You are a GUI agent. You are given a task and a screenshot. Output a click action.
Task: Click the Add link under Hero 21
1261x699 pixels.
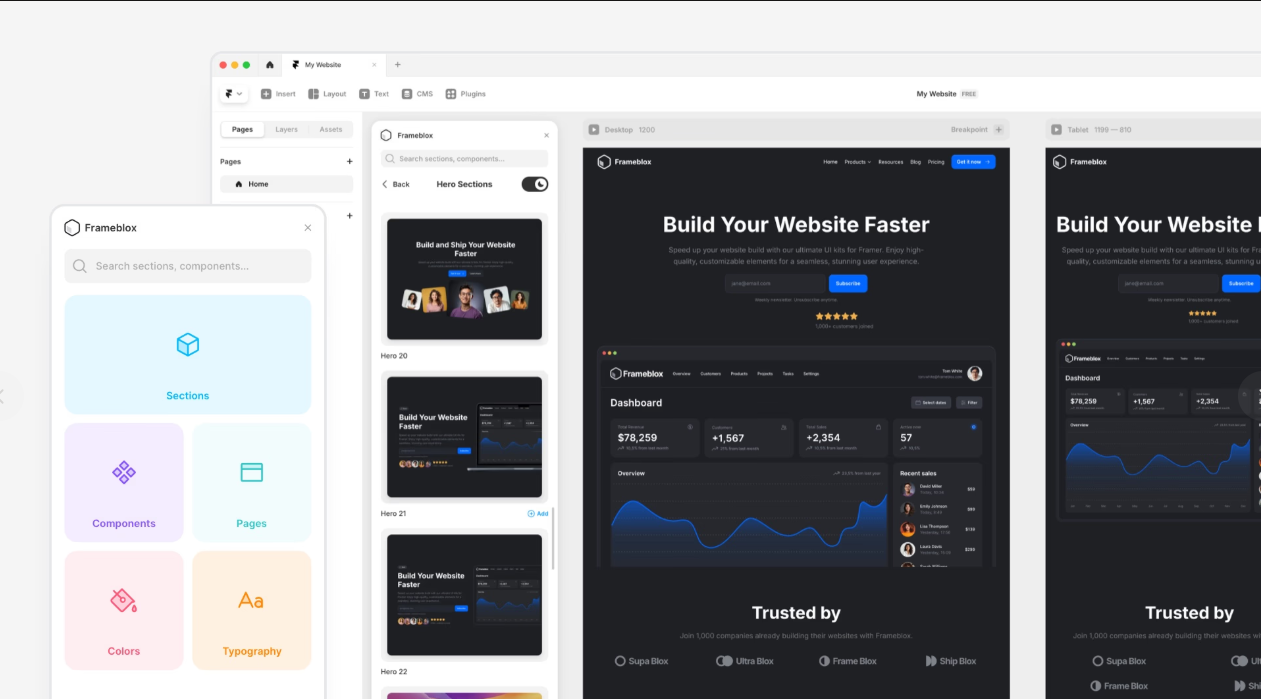(x=538, y=514)
